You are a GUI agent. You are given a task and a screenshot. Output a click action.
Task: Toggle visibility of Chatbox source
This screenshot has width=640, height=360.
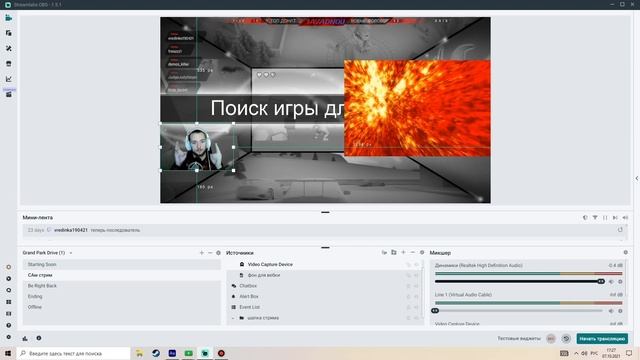[x=416, y=286]
